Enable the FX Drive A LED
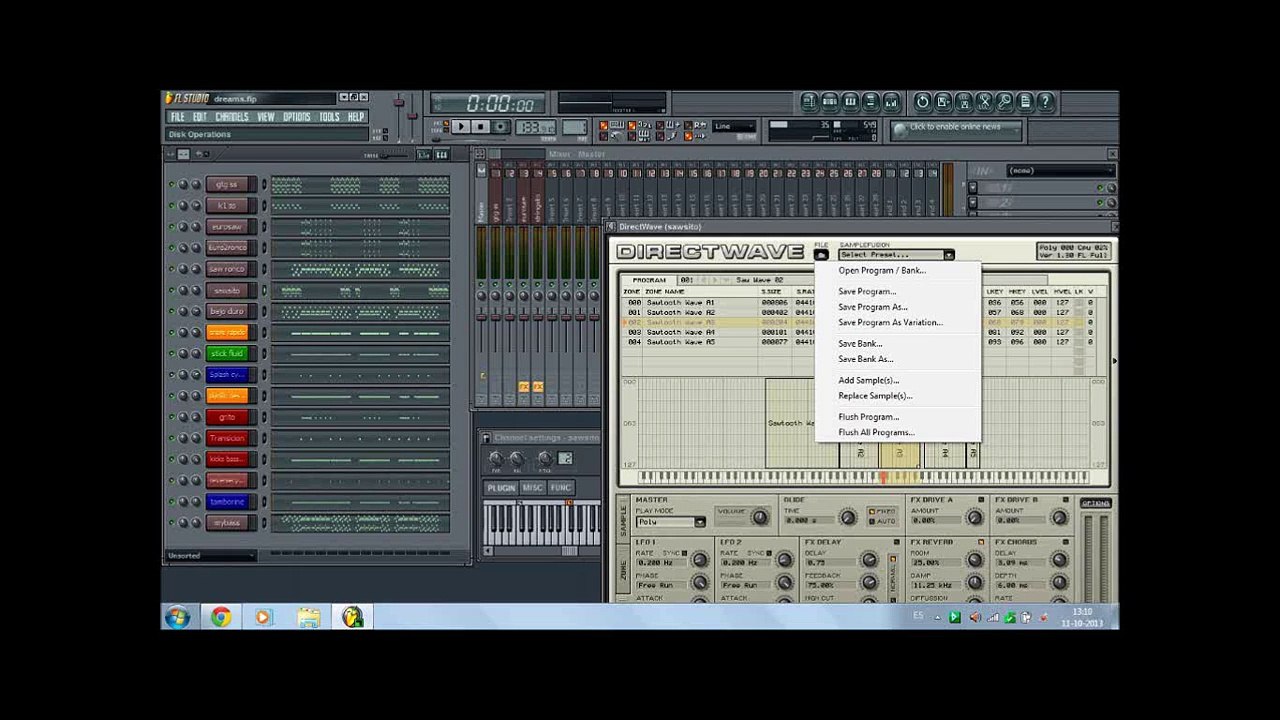1280x720 pixels. pyautogui.click(x=981, y=499)
